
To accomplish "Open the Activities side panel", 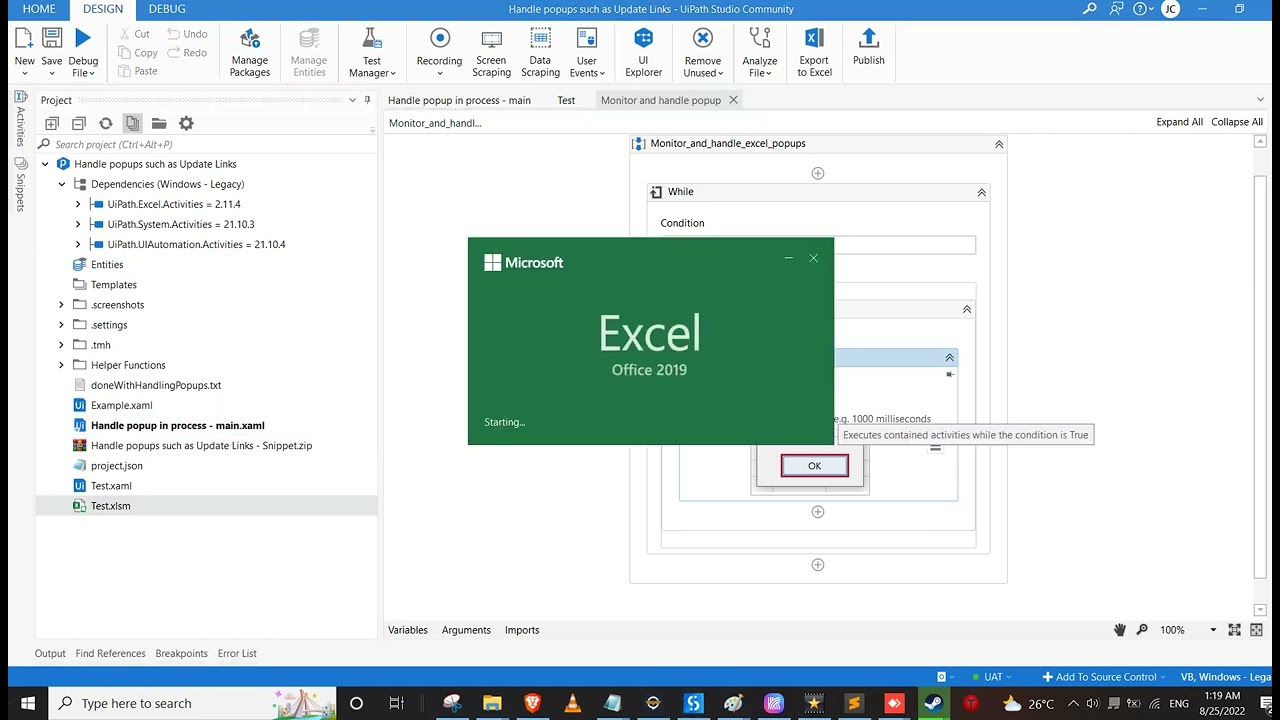I will [x=20, y=118].
